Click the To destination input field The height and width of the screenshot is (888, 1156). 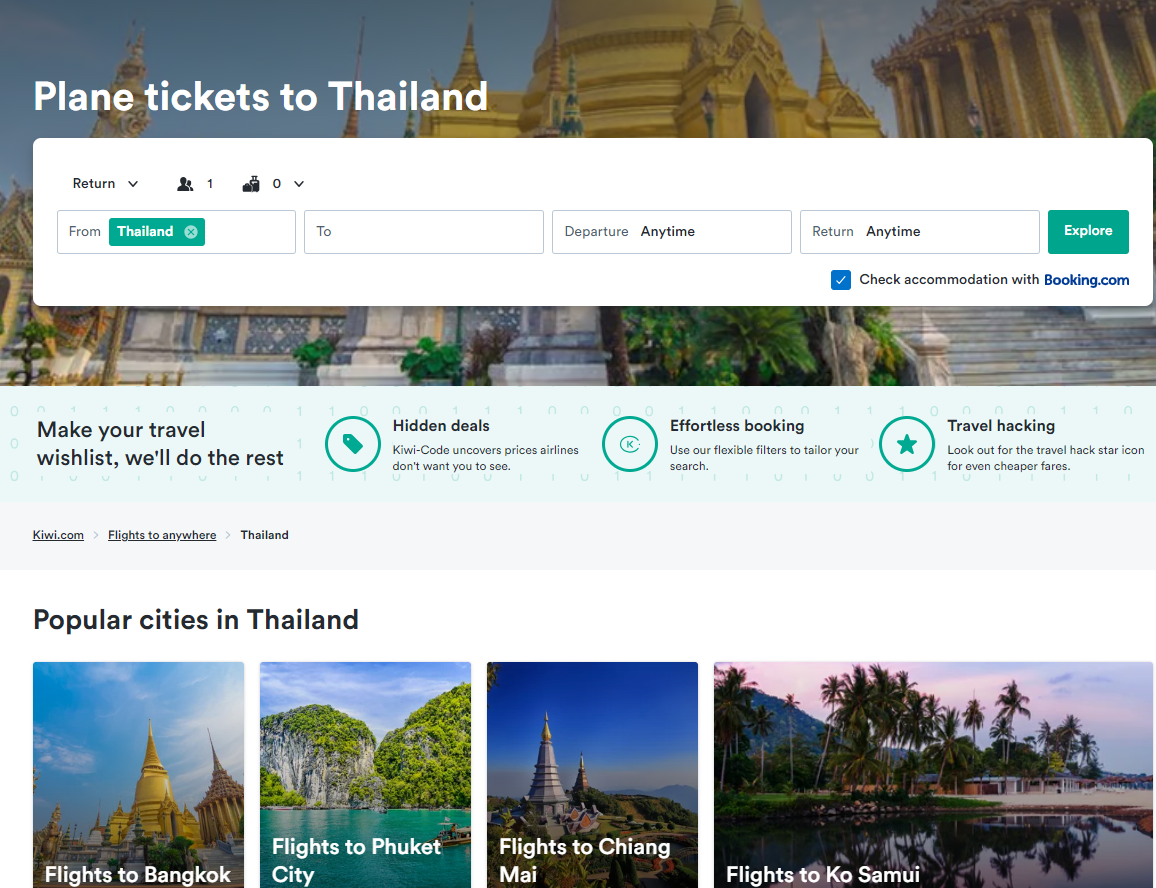coord(424,232)
